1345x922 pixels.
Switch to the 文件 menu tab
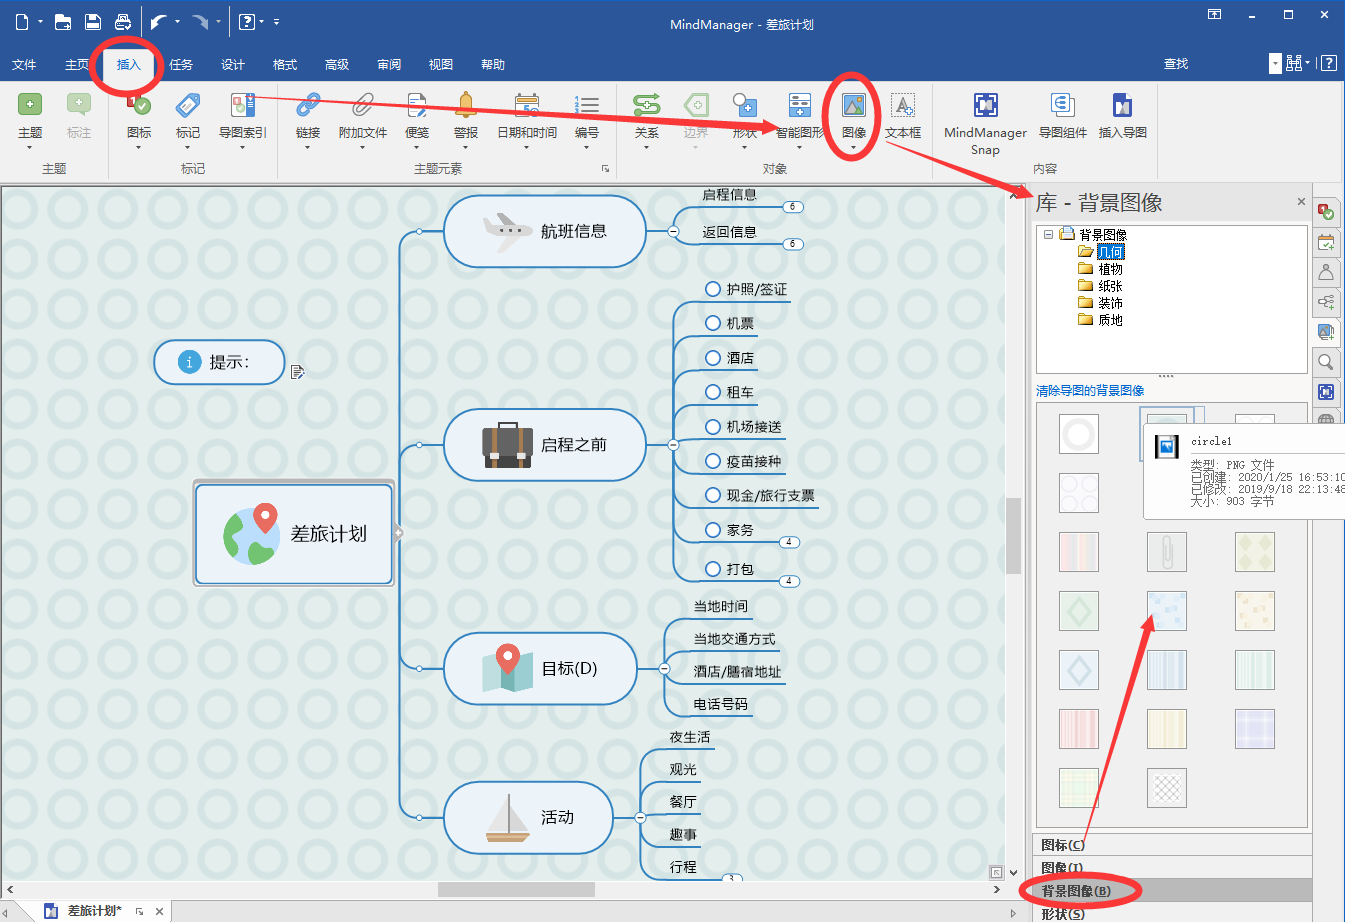pos(24,64)
